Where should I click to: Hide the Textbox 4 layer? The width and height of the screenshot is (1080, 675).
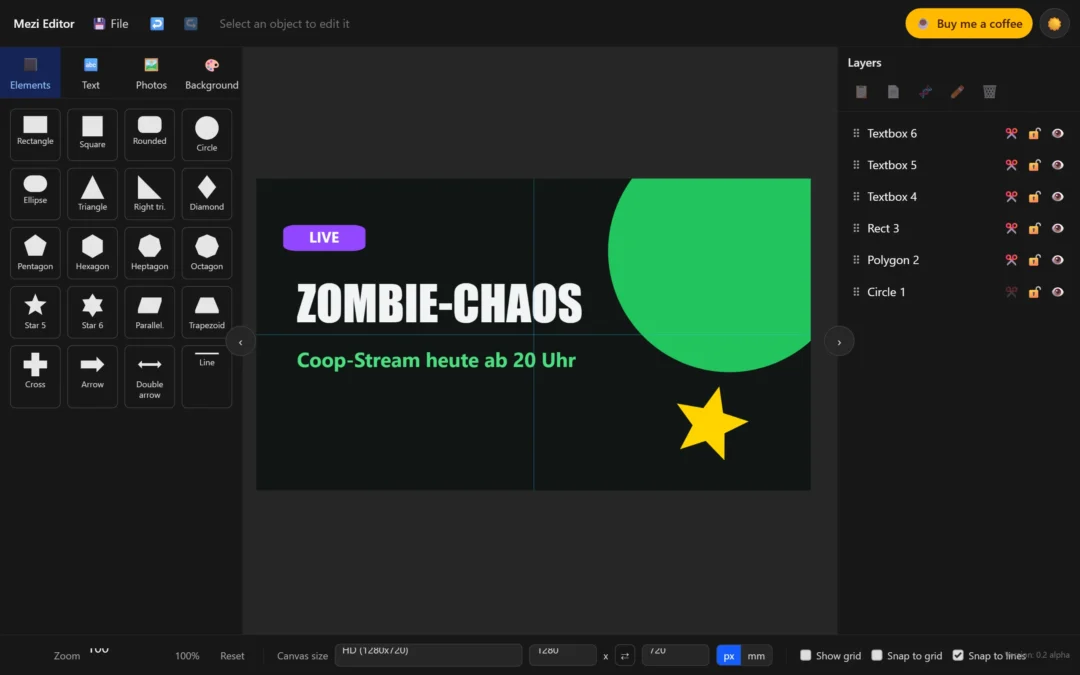point(1057,196)
